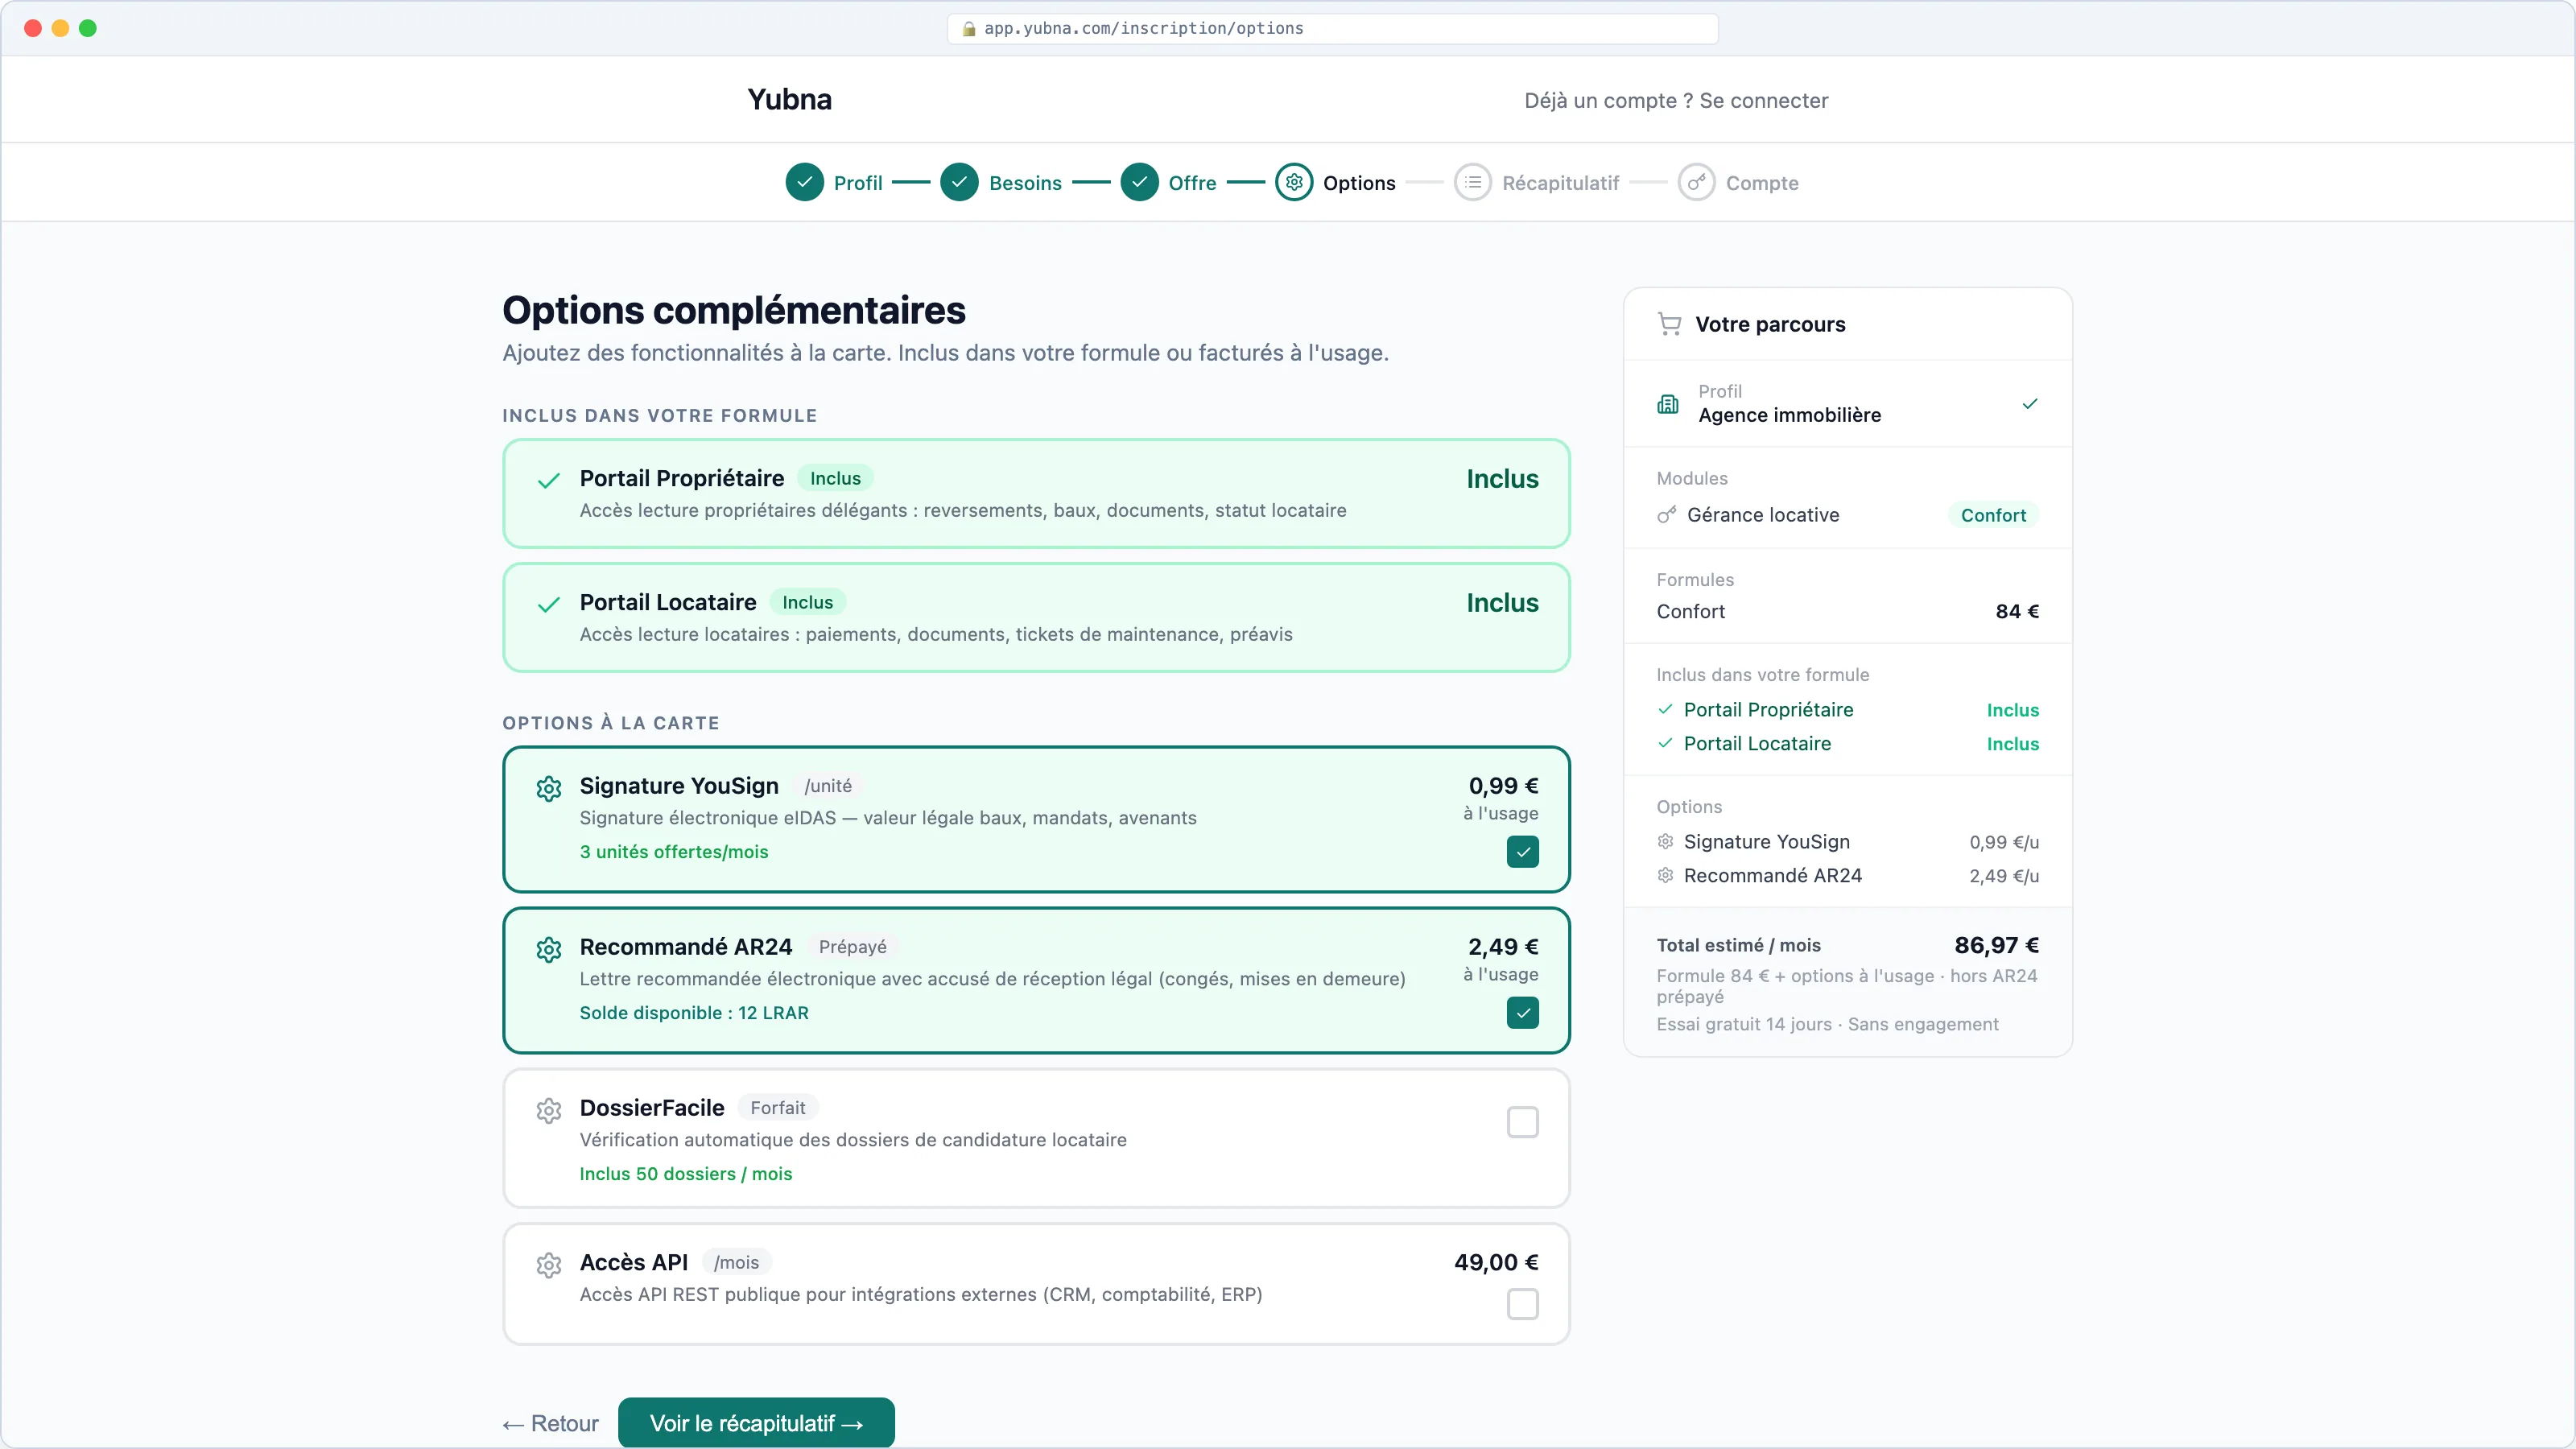Click the Confort badge in Modules

[1992, 515]
